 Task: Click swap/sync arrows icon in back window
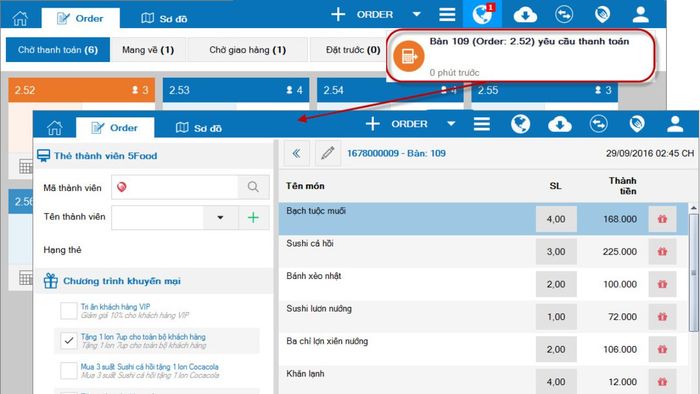(x=564, y=15)
